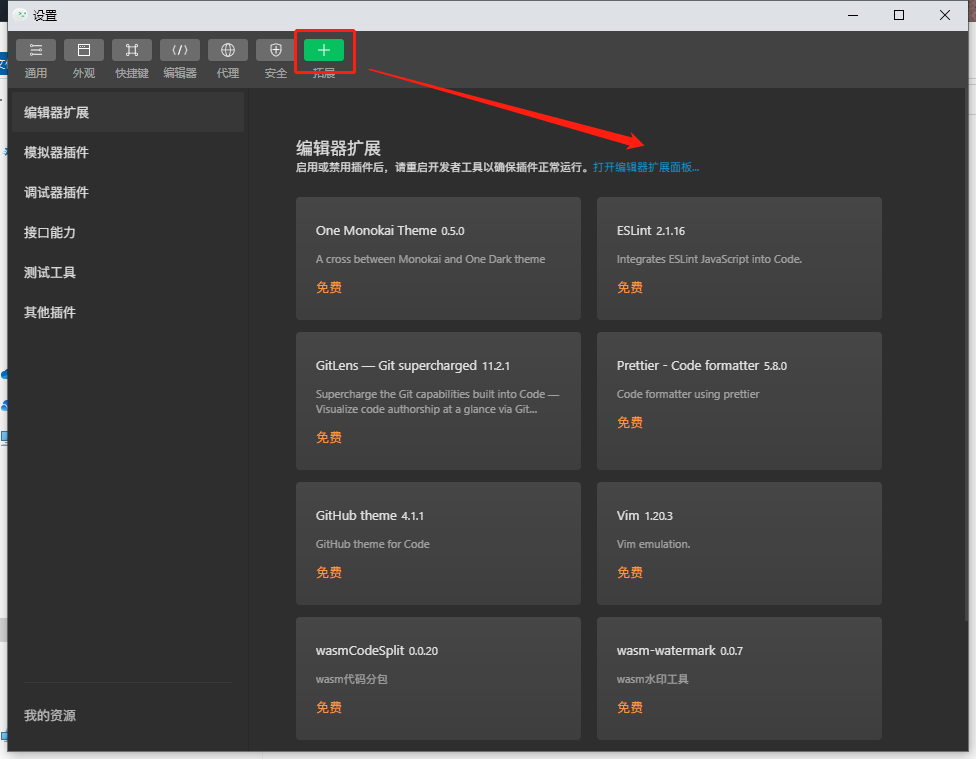Viewport: 976px width, 759px height.
Task: Open 我的资源 at sidebar bottom
Action: pyautogui.click(x=50, y=715)
